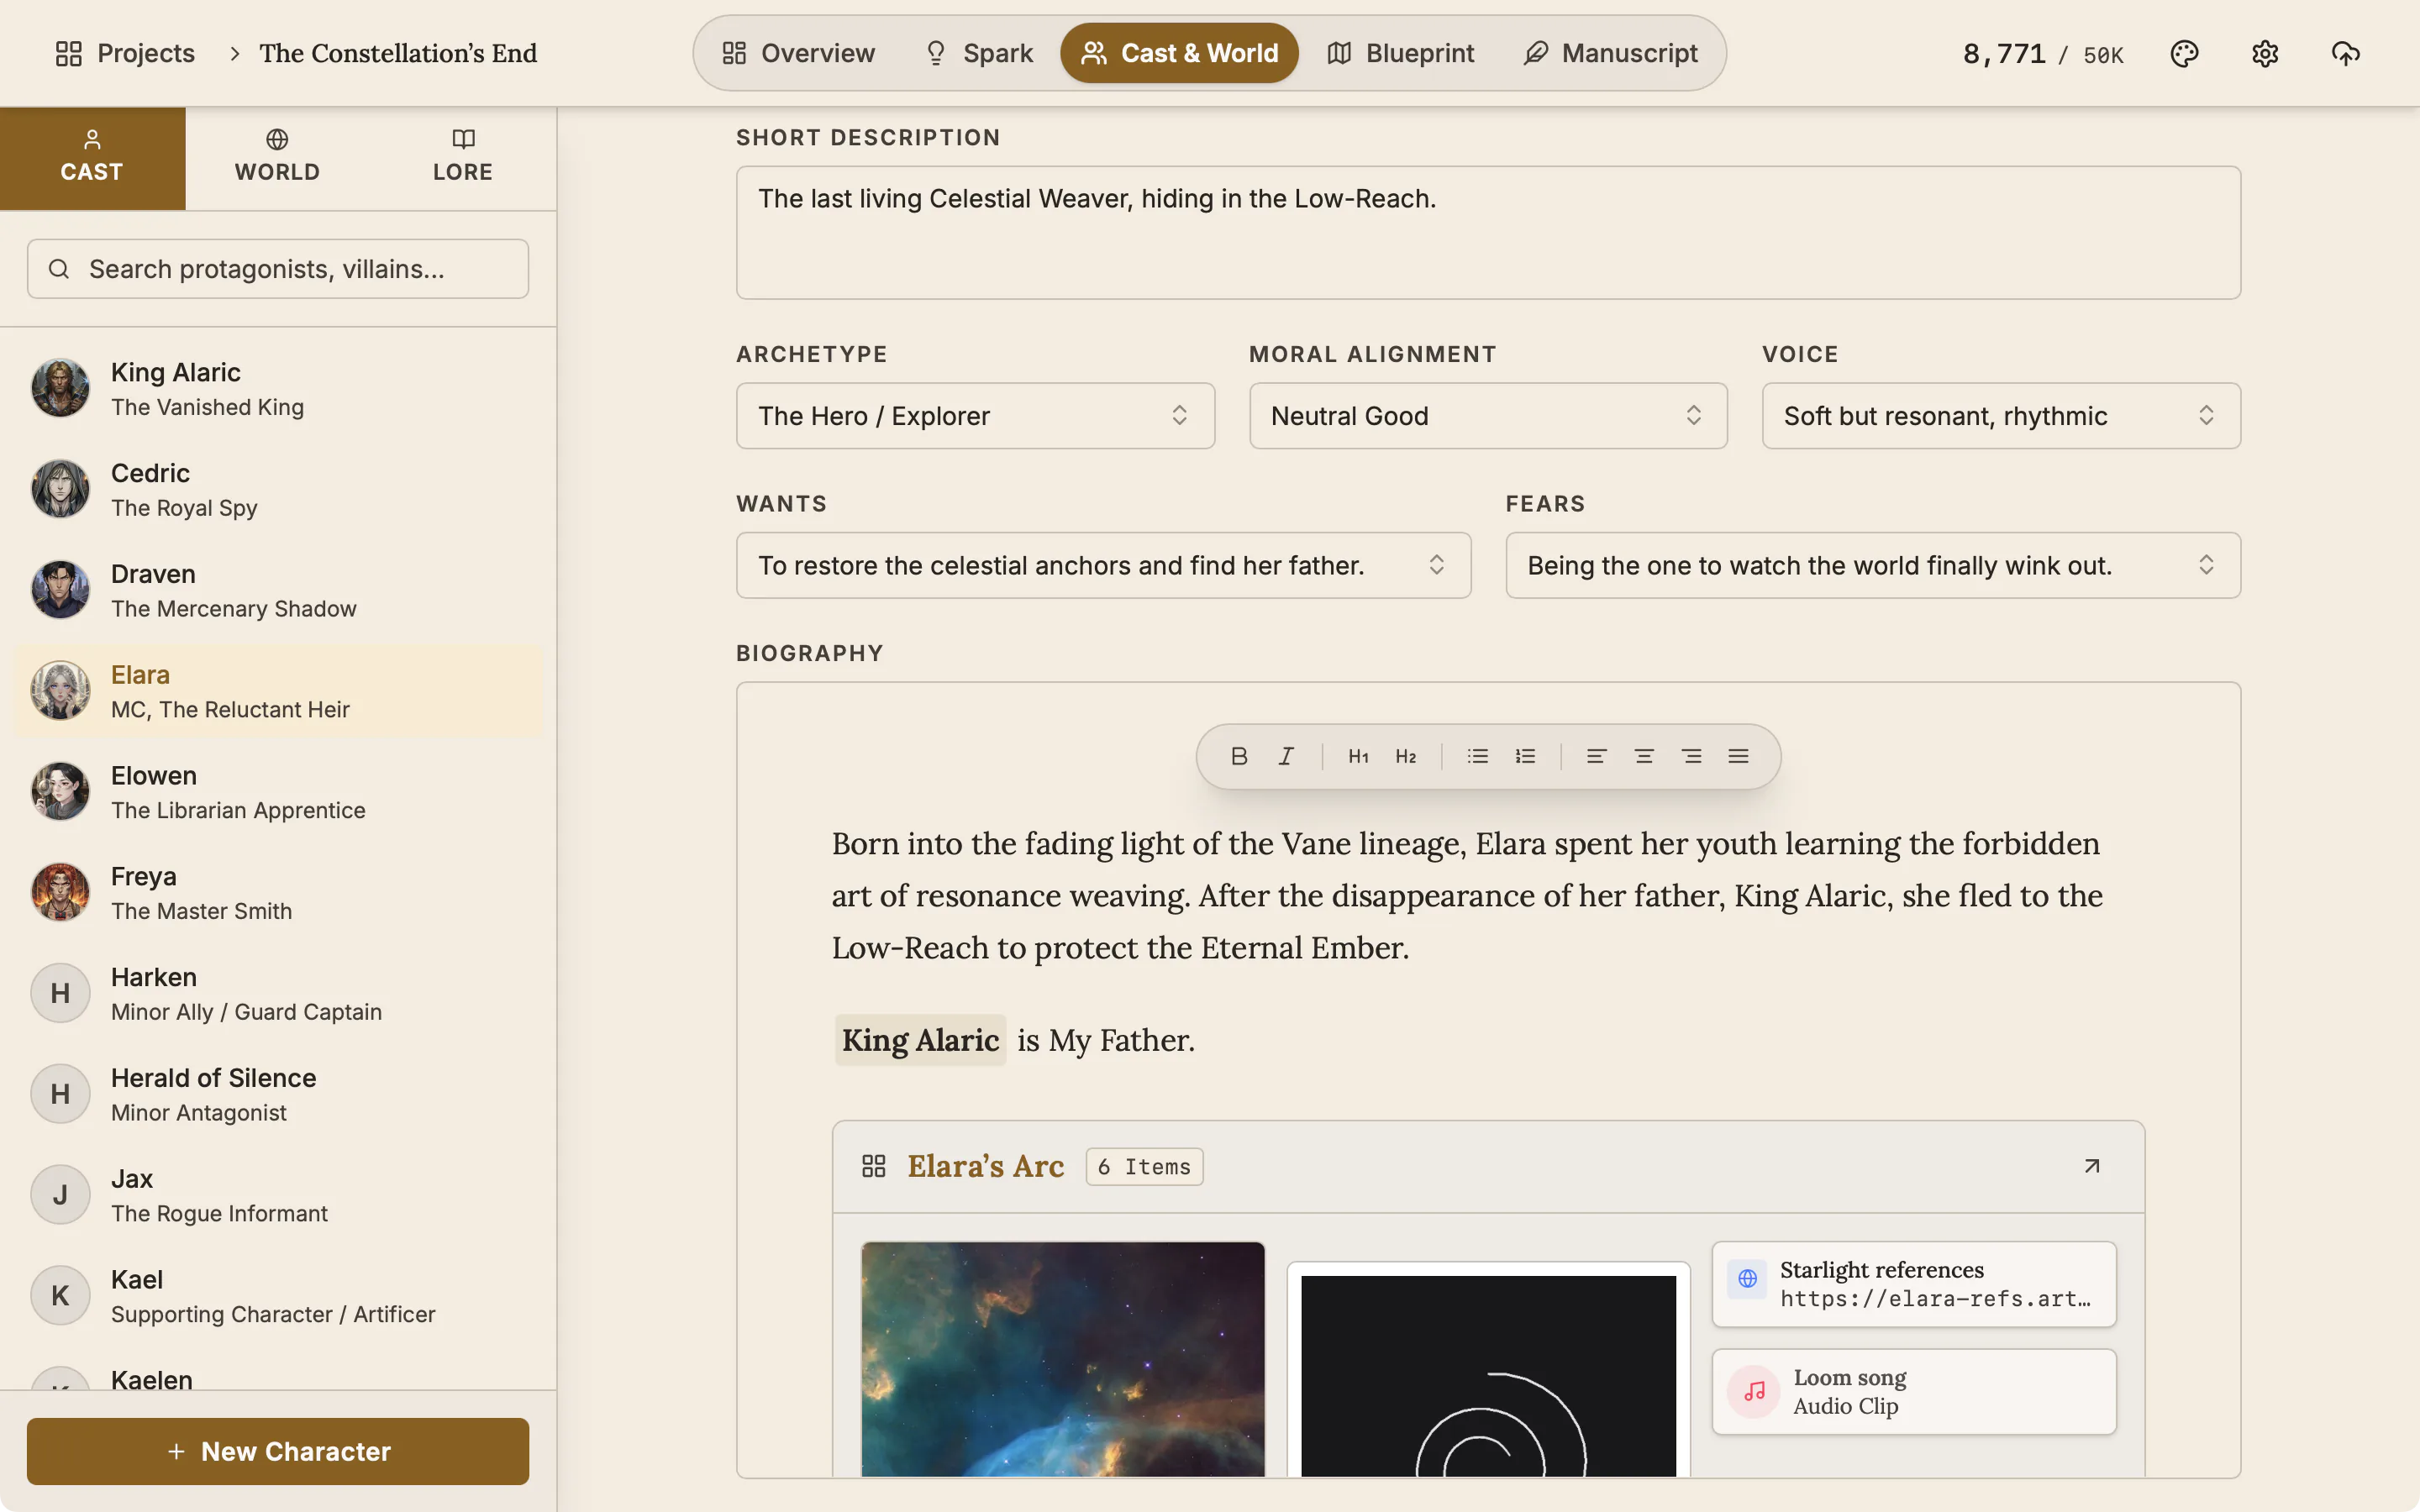The height and width of the screenshot is (1512, 2420).
Task: Click the Starlight references globe icon
Action: tap(1748, 1278)
